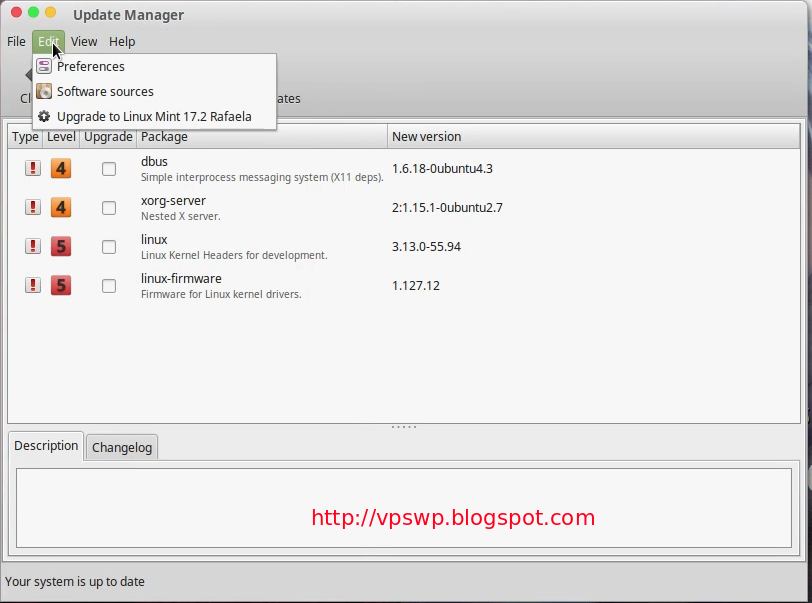Click 'Linux Kernel Headers for development.' text
Image resolution: width=812 pixels, height=603 pixels.
pyautogui.click(x=234, y=255)
